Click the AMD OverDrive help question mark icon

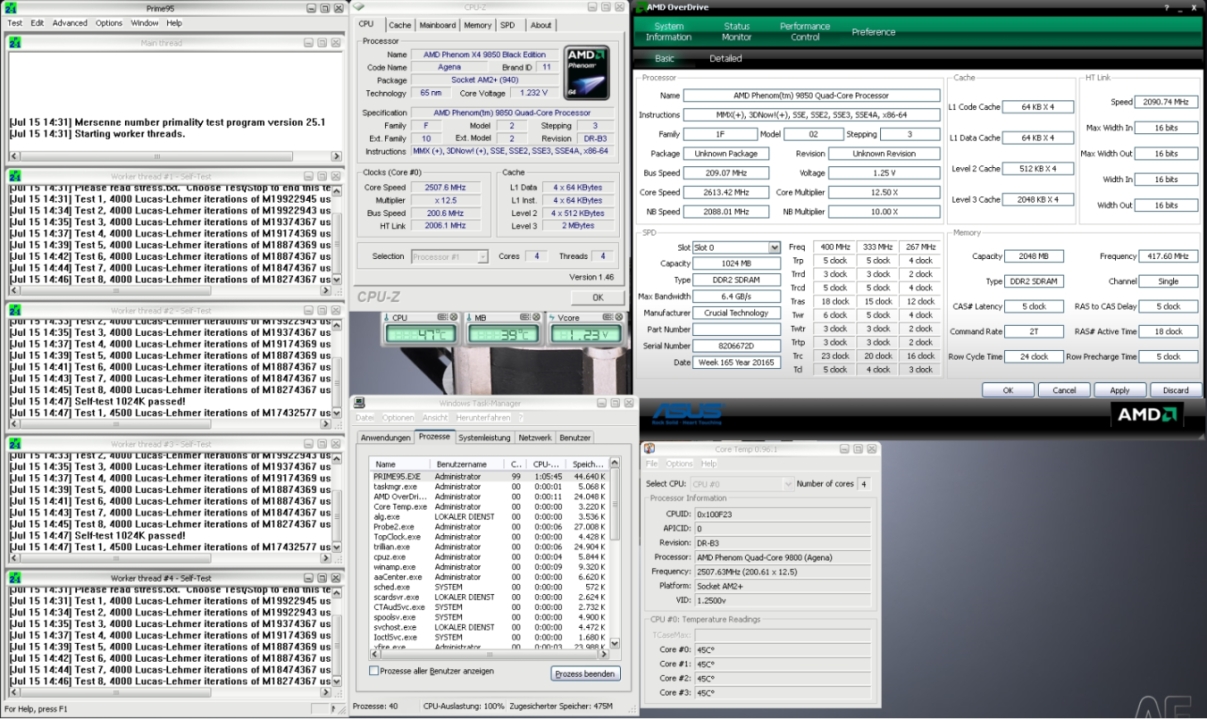pos(1166,8)
